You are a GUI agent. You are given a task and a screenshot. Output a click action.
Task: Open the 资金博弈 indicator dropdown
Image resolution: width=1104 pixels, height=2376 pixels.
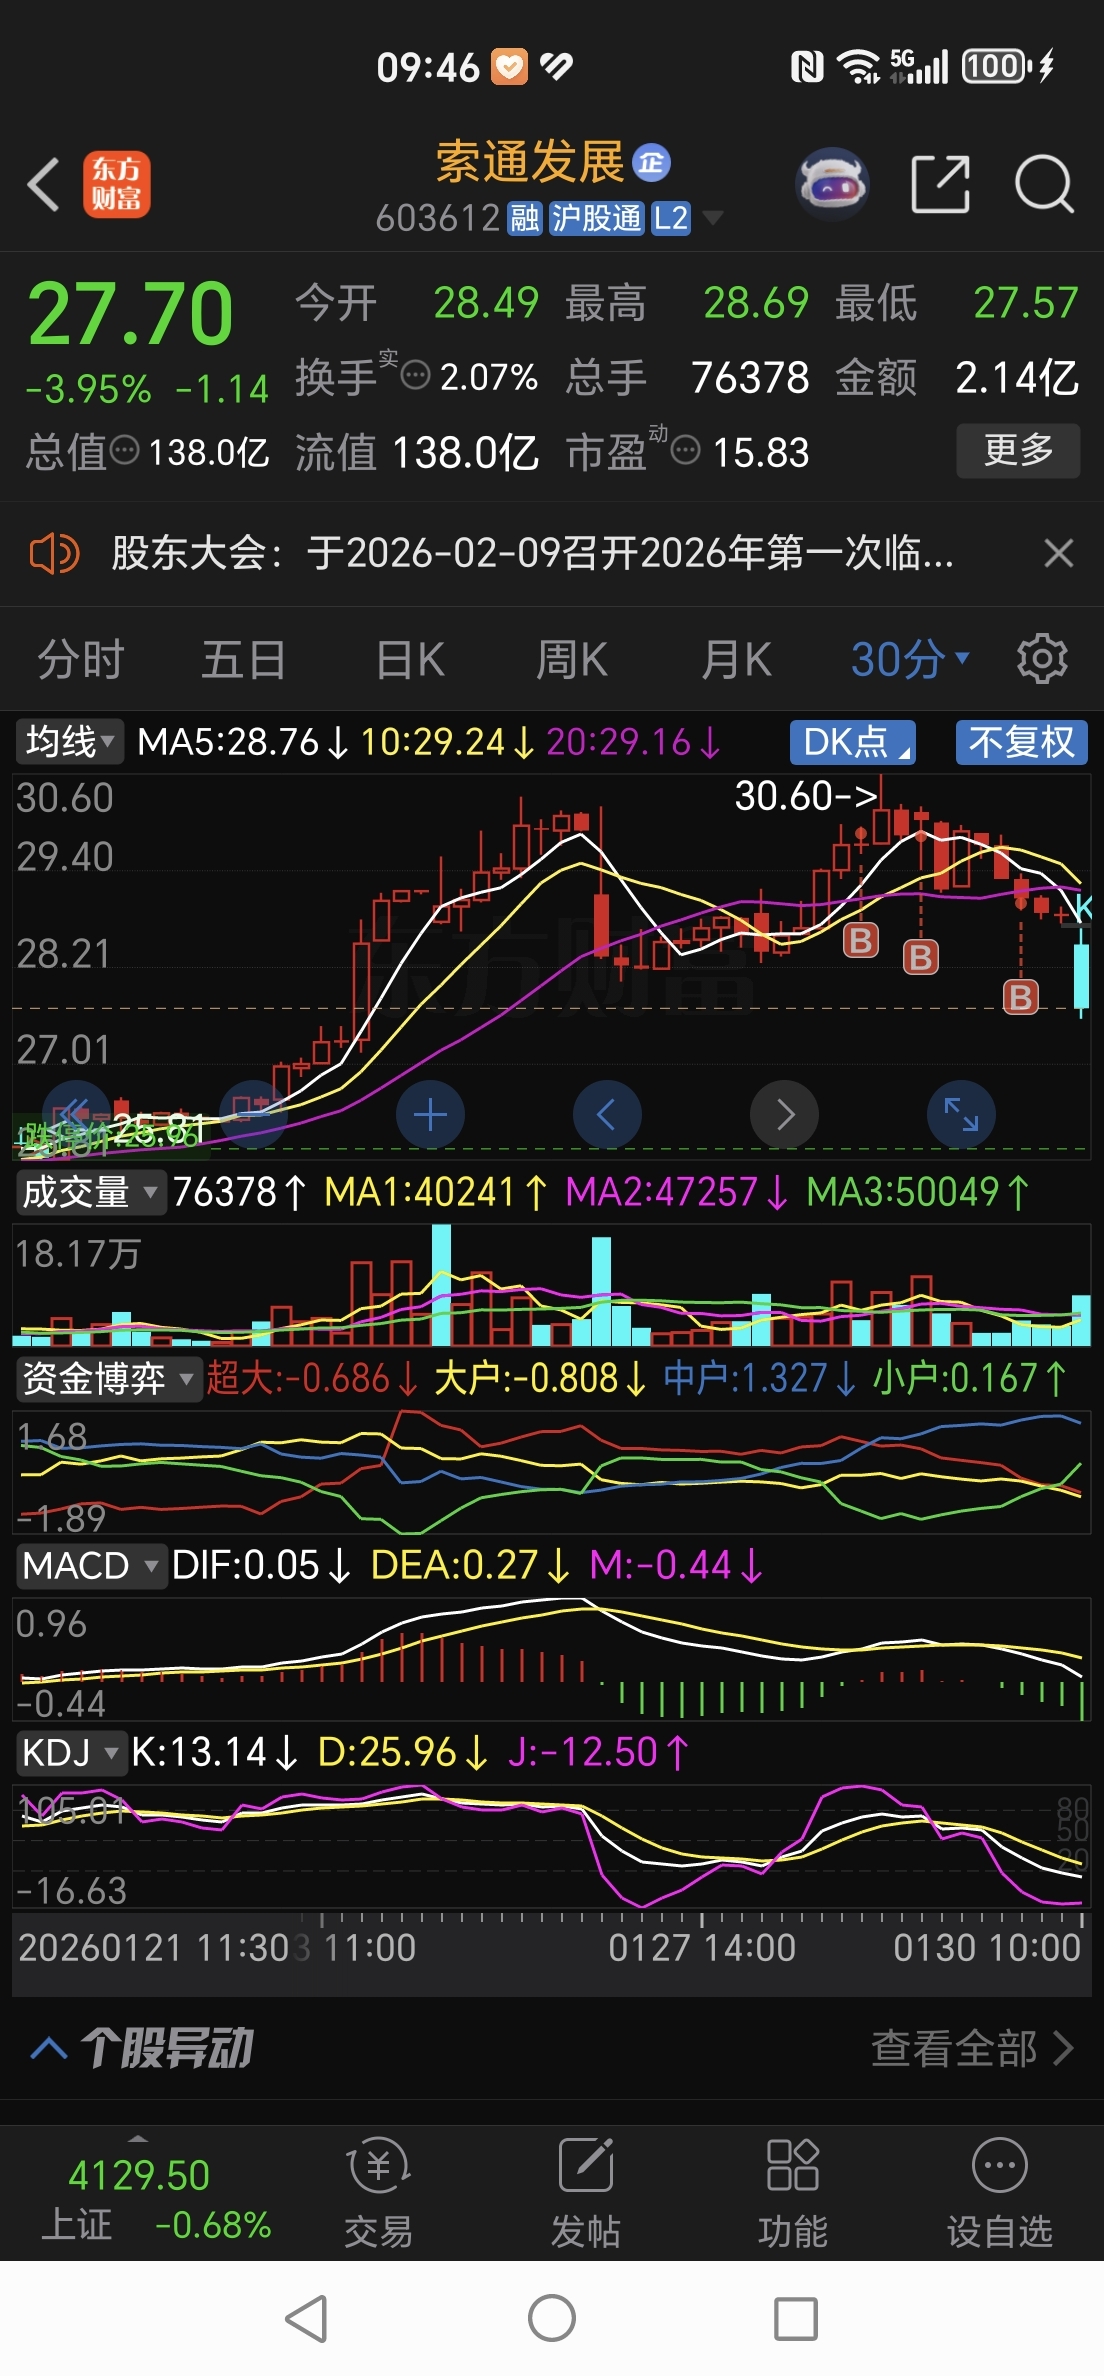pos(108,1379)
